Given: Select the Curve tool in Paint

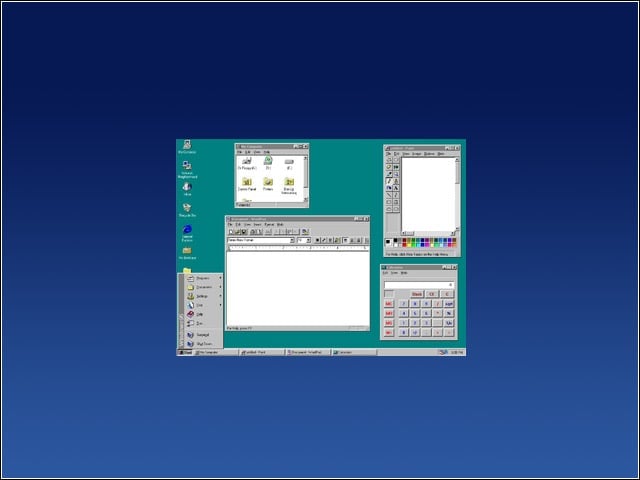Looking at the screenshot, I should pos(396,195).
